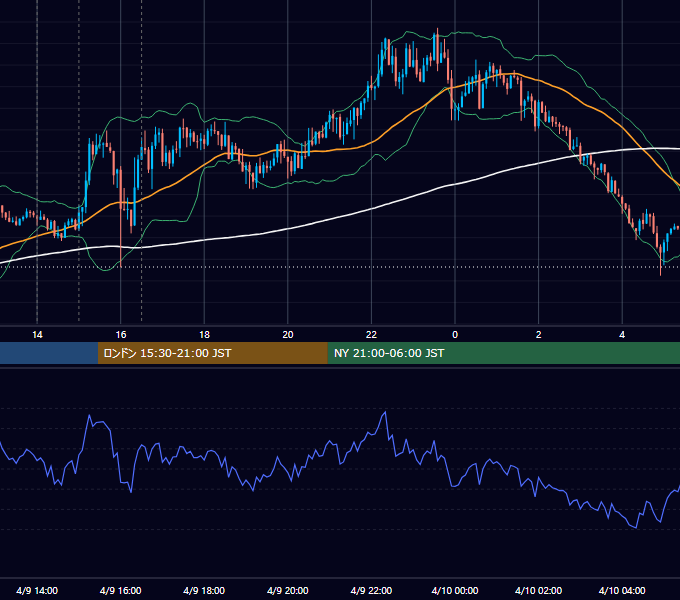Click the 14 hour axis label
The height and width of the screenshot is (600, 680).
[x=37, y=335]
